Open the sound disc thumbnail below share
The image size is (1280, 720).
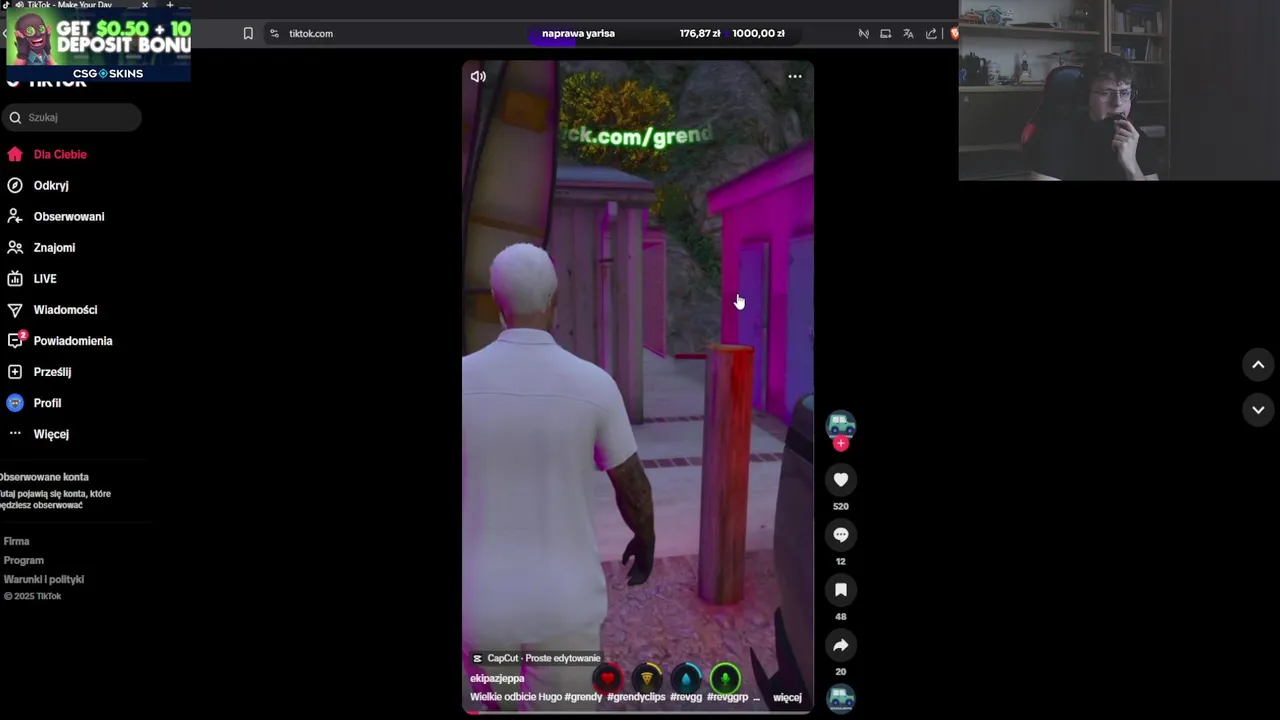coord(841,697)
